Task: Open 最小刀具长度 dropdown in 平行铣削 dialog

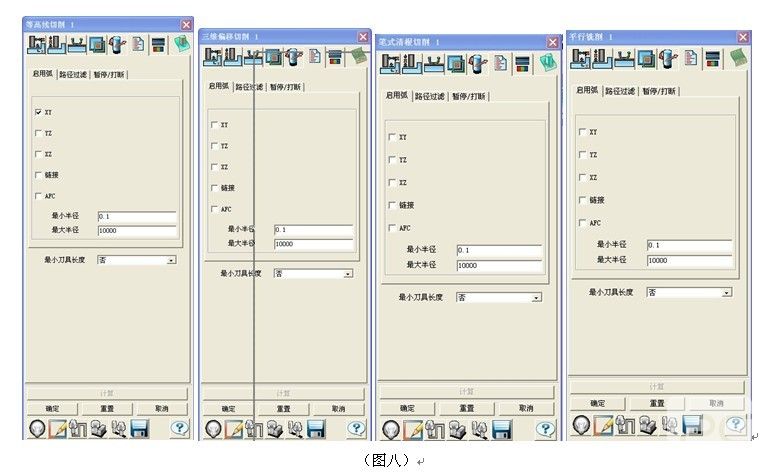Action: point(726,293)
